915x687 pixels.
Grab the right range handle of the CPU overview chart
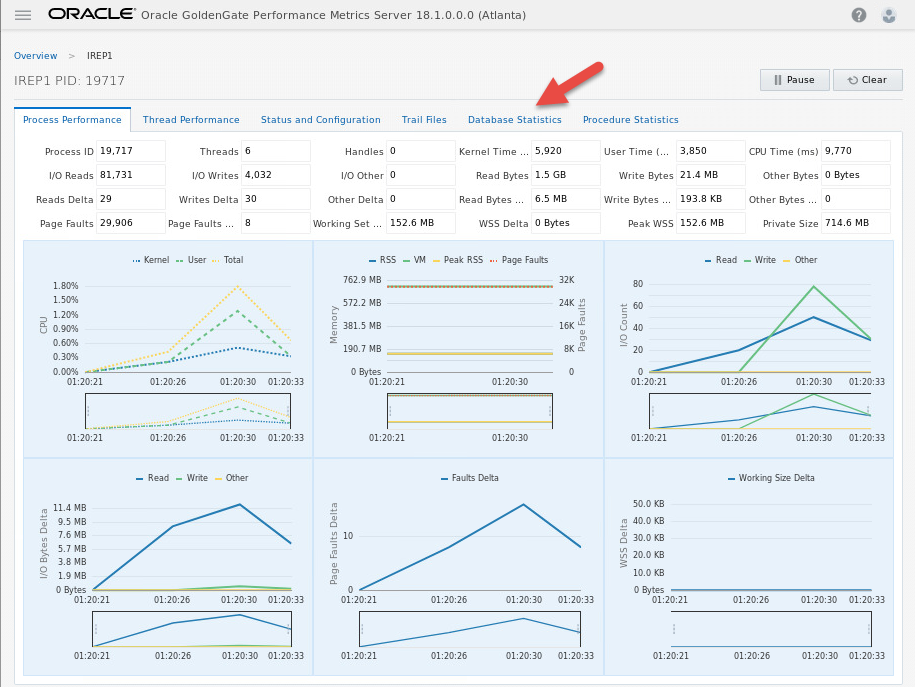[x=288, y=411]
